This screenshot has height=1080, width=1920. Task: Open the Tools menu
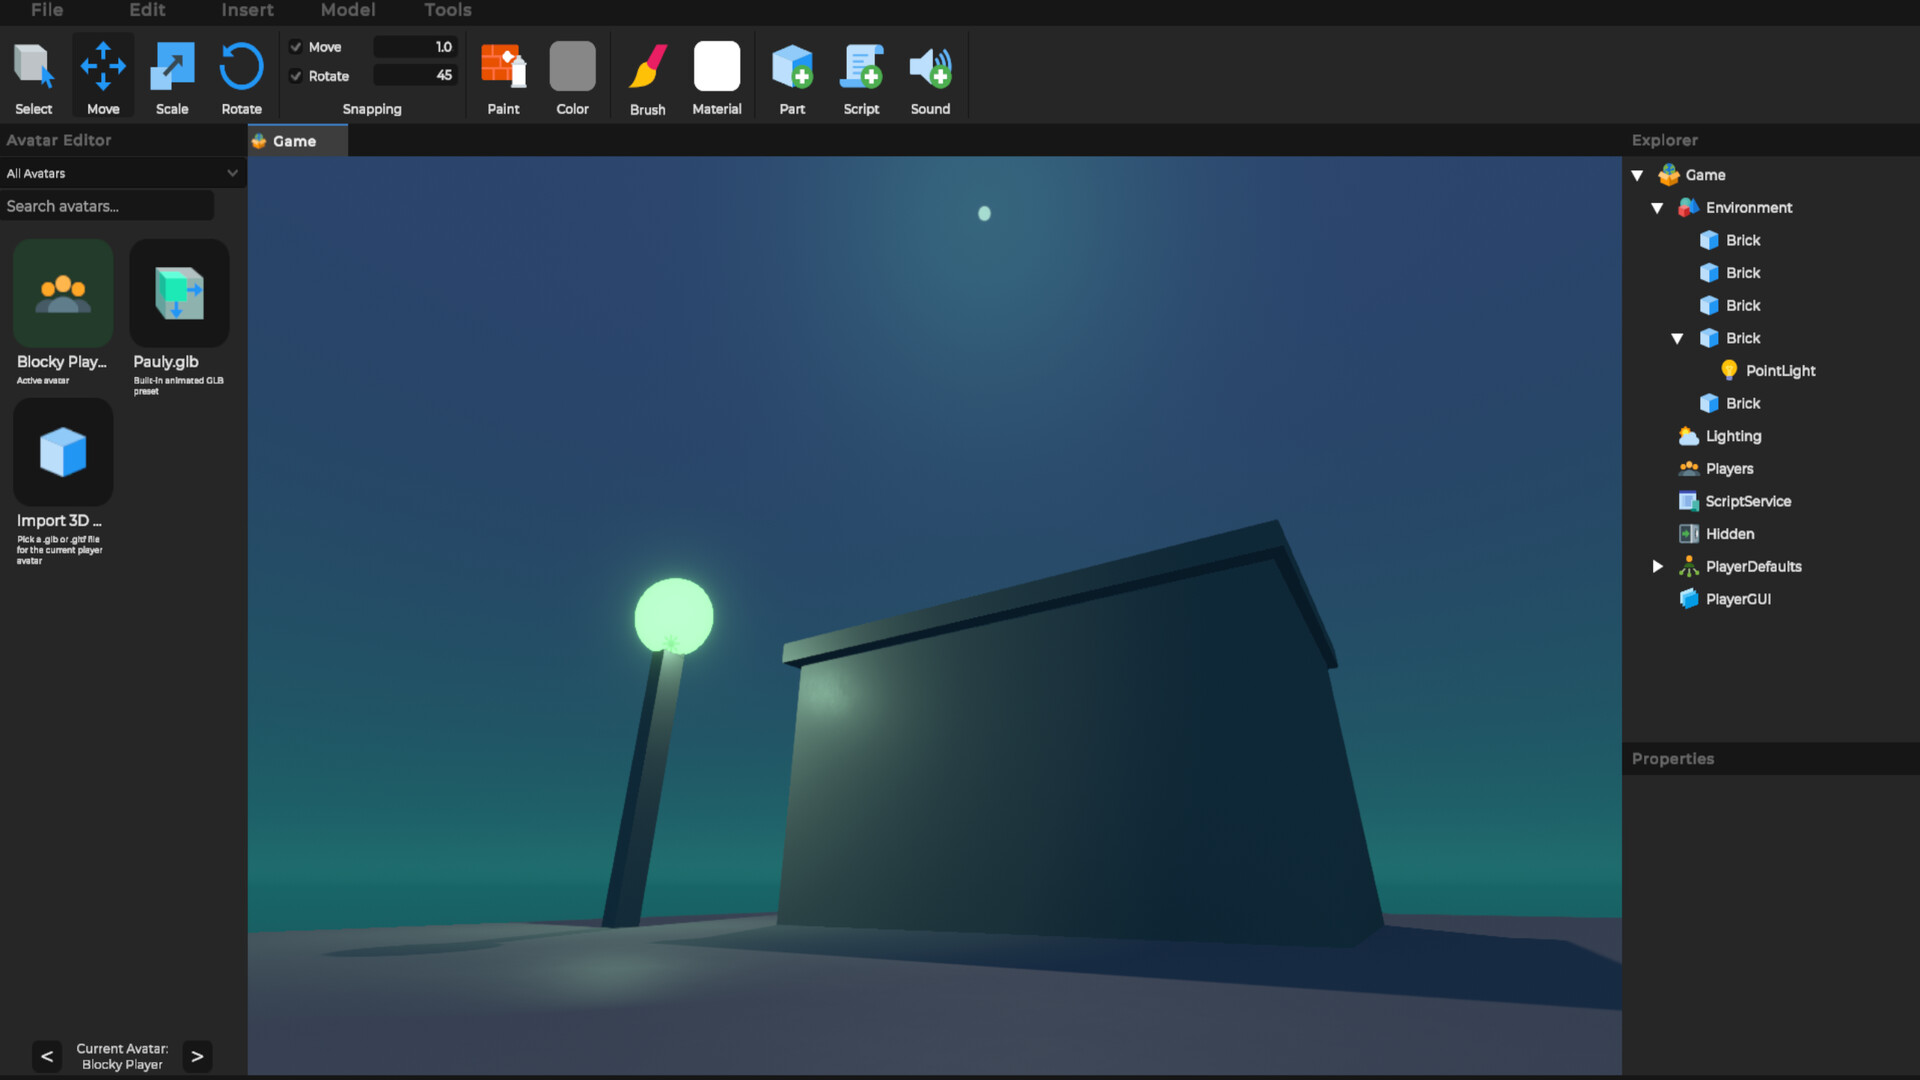(447, 10)
